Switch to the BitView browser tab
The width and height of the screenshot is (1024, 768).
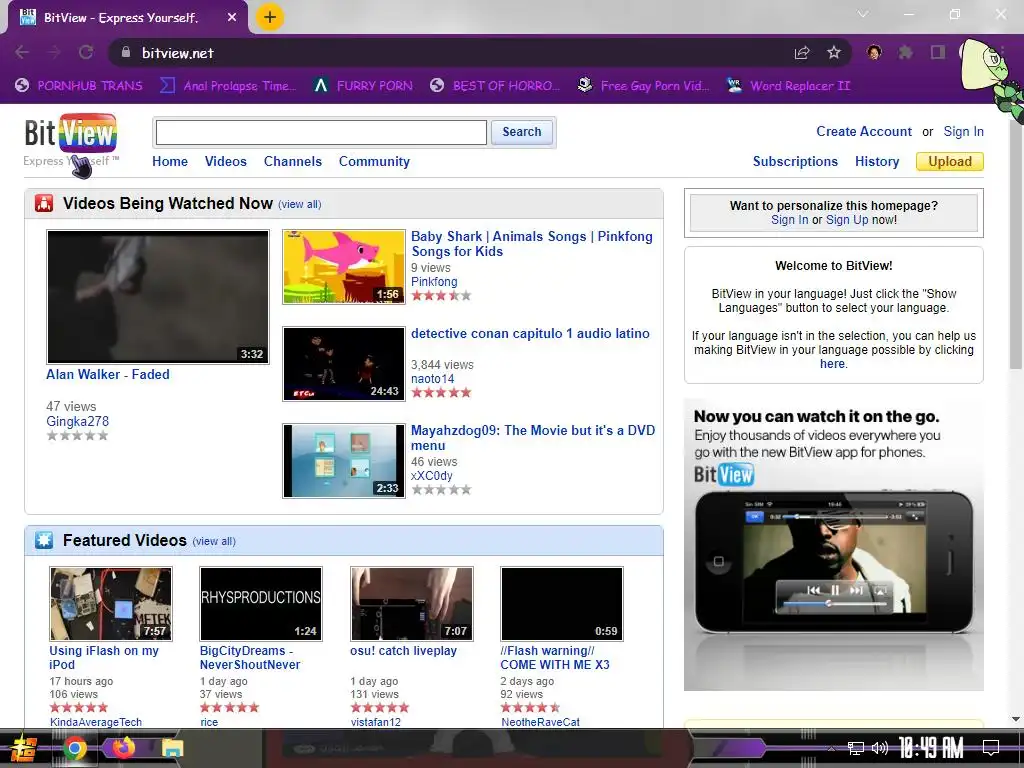tap(128, 18)
